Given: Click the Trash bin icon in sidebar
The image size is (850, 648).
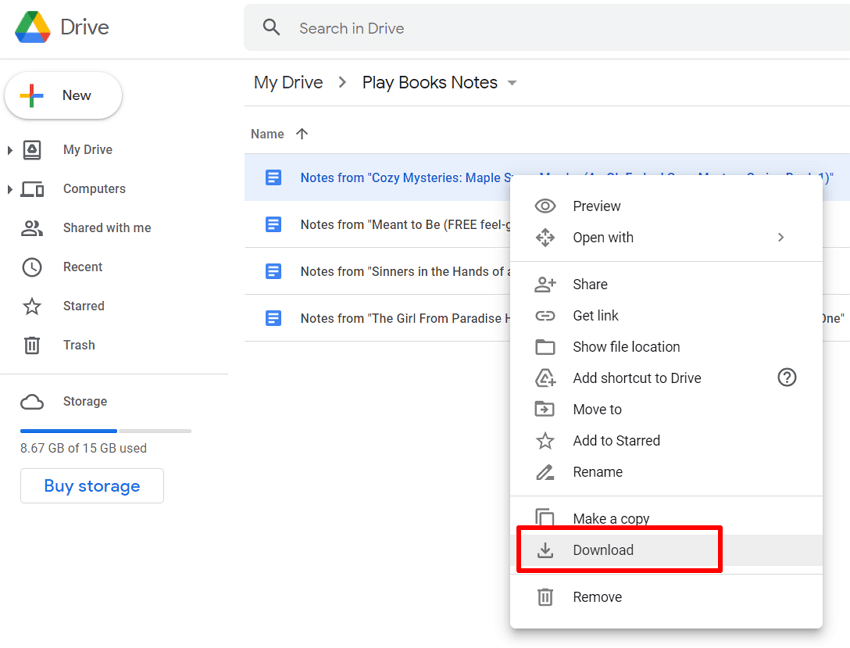Looking at the screenshot, I should 32,345.
